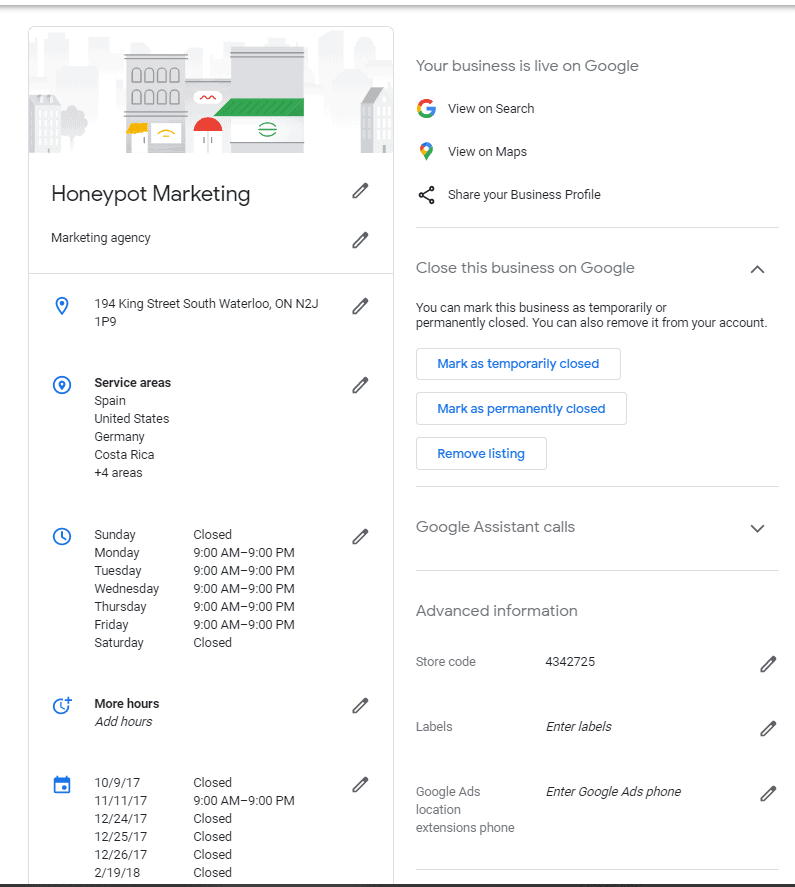
Task: Click Enter labels placeholder field
Action: pos(579,726)
